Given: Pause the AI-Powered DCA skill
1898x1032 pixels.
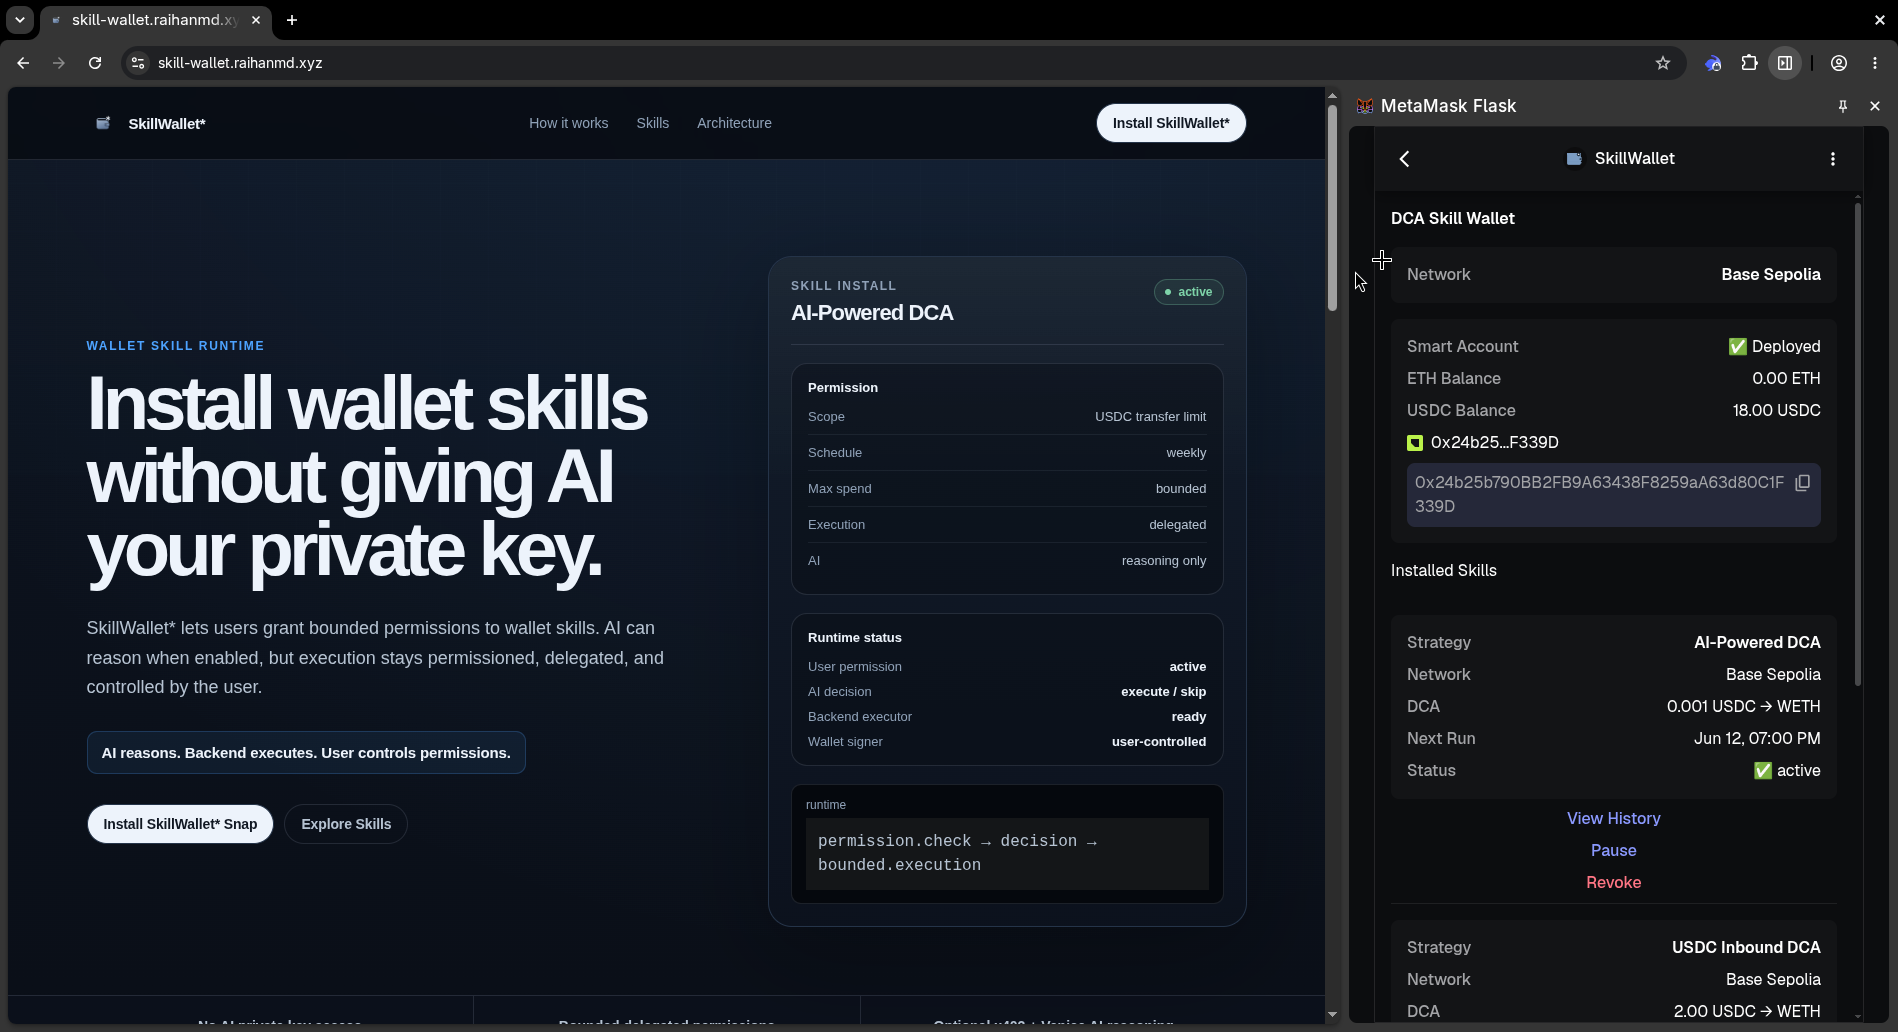Looking at the screenshot, I should (x=1613, y=850).
